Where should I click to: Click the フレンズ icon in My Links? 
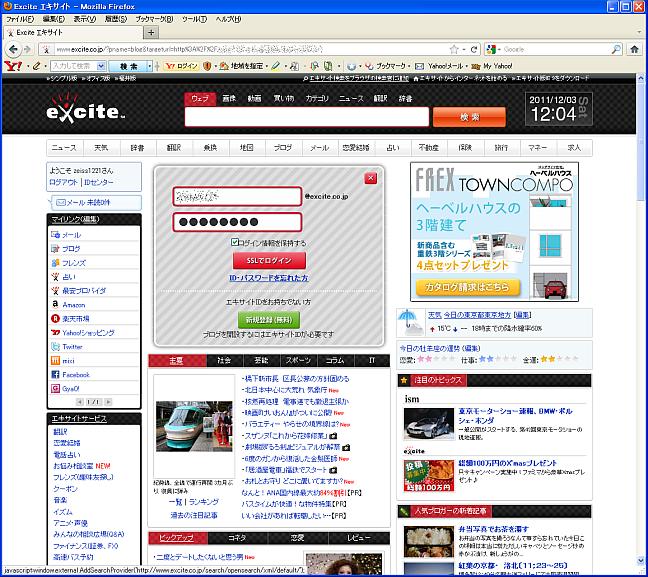55,263
